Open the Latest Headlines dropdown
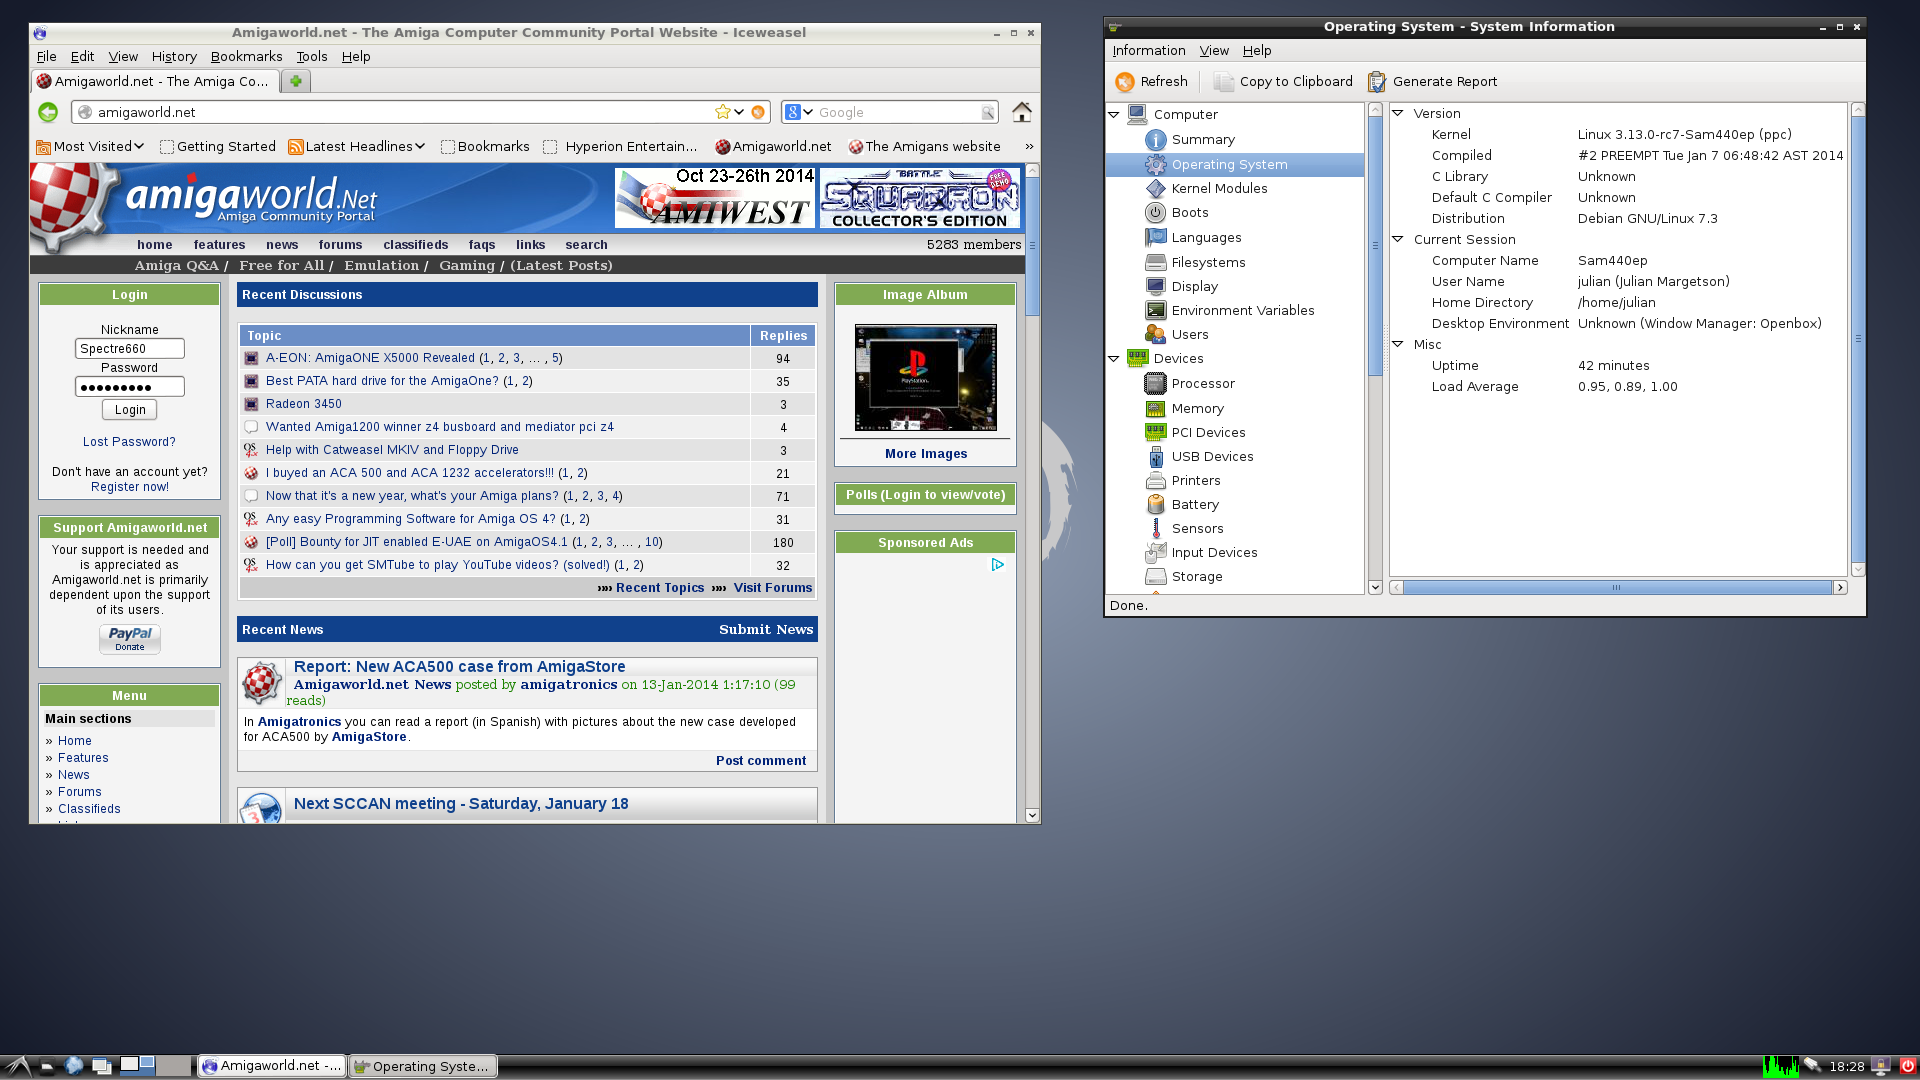 [357, 146]
